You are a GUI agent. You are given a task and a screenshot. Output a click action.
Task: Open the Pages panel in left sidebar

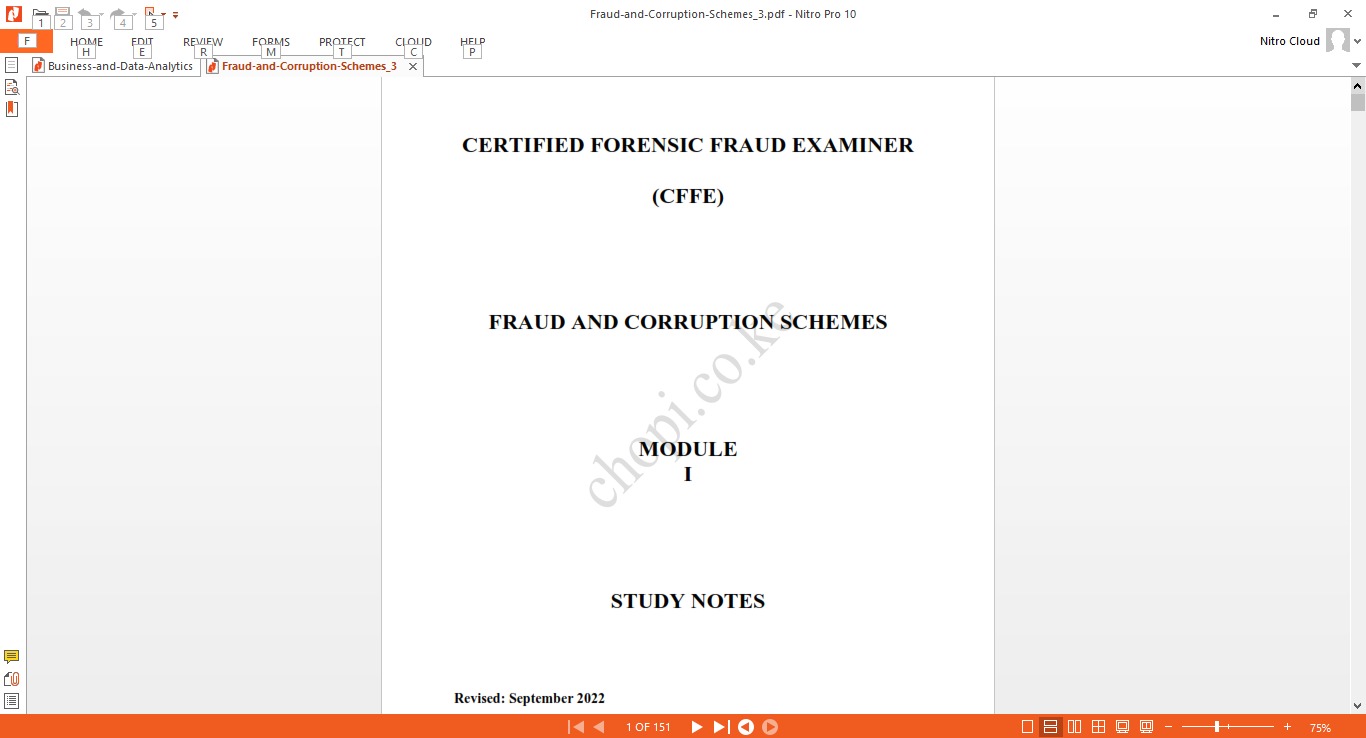[x=12, y=65]
